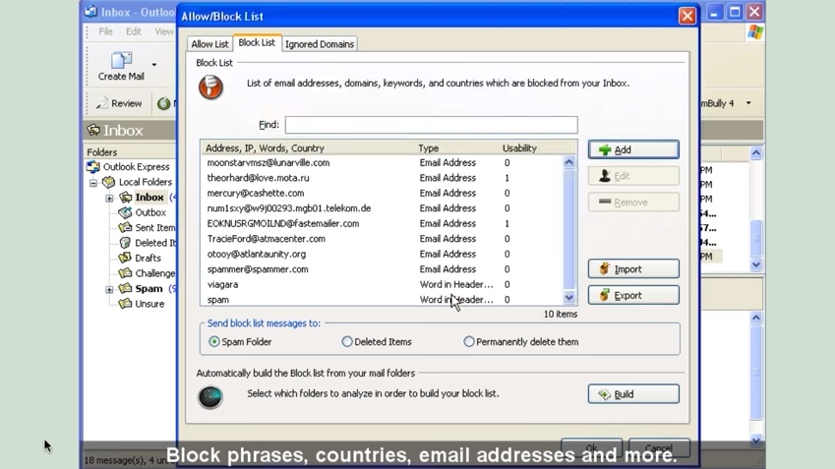This screenshot has height=469, width=835.
Task: Expand the Spam folder node
Action: point(109,290)
